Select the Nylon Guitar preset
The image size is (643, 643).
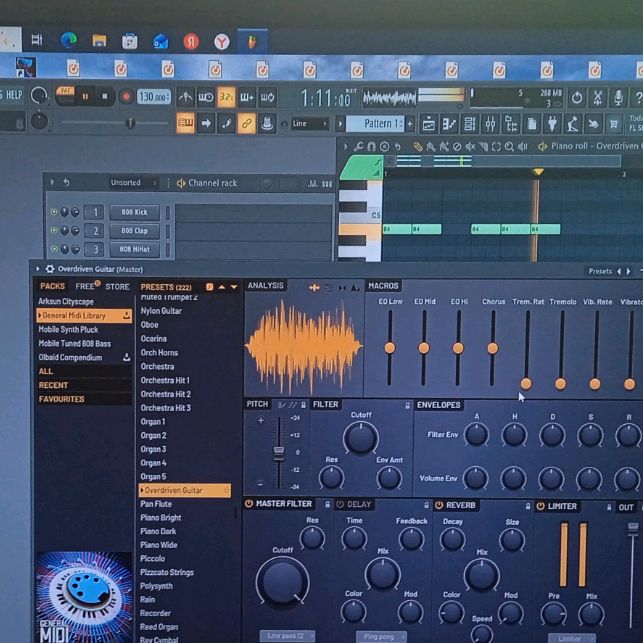pos(161,311)
